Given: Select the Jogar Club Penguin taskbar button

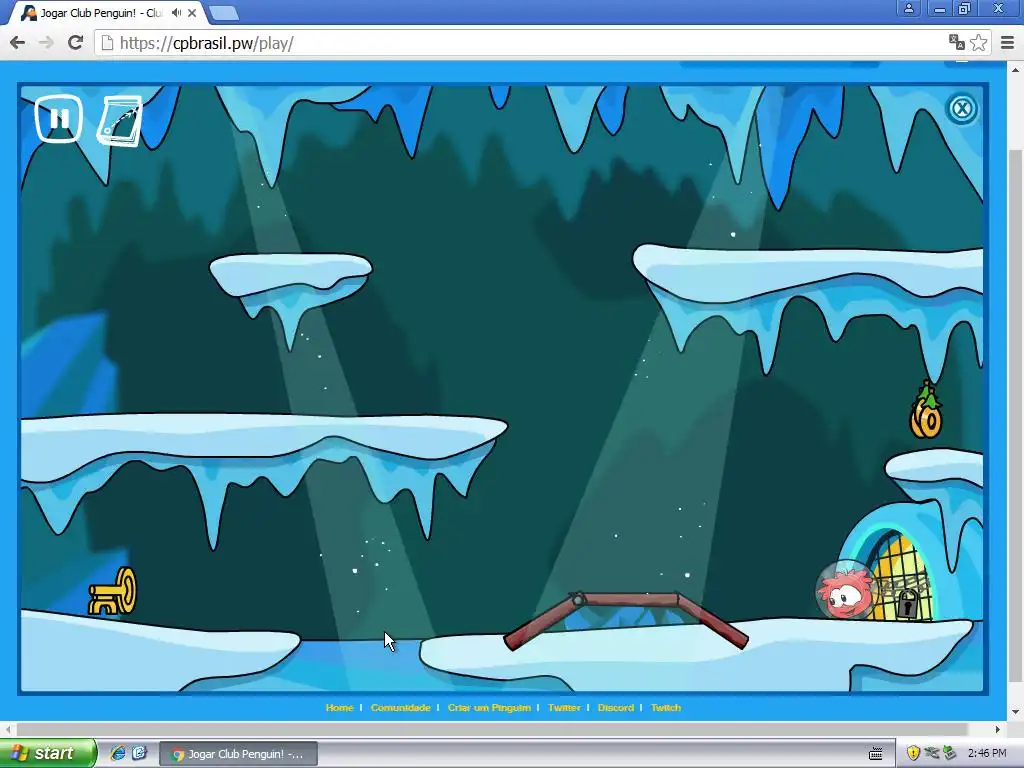Looking at the screenshot, I should (238, 754).
